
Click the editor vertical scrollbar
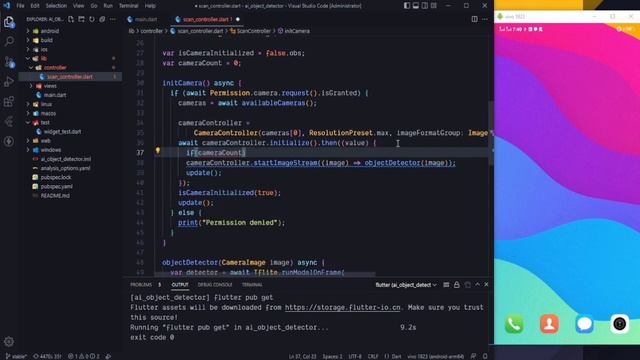(491, 133)
